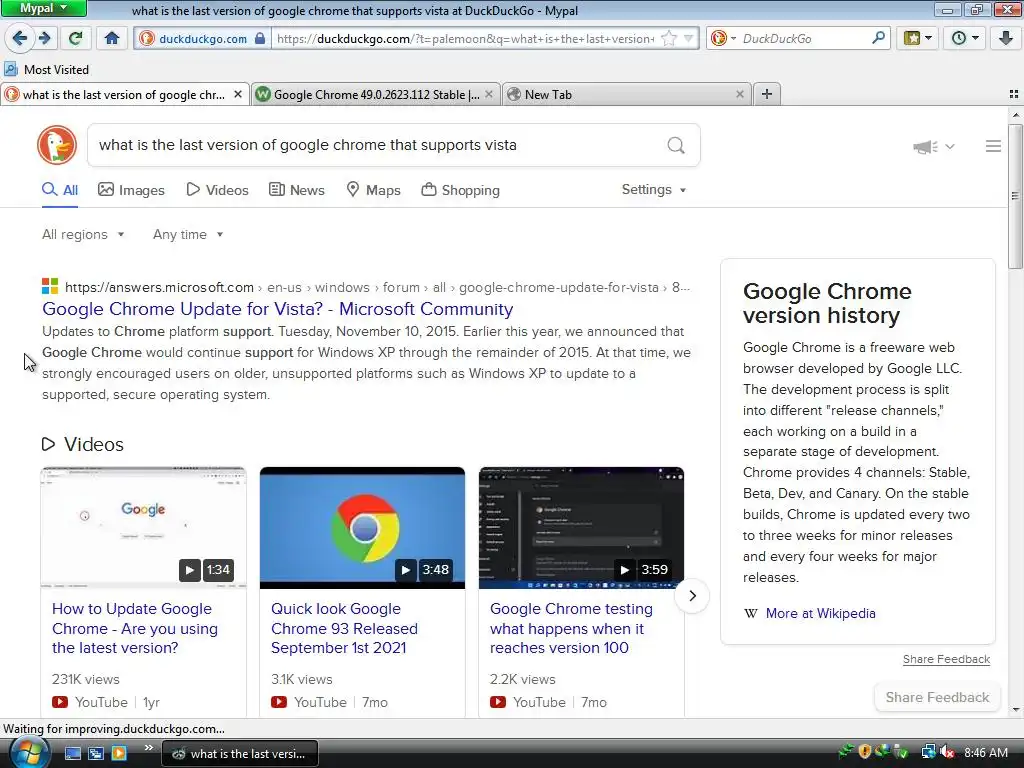Open 'Quick look Google Chrome 93' video link
The image size is (1024, 768).
(x=344, y=628)
